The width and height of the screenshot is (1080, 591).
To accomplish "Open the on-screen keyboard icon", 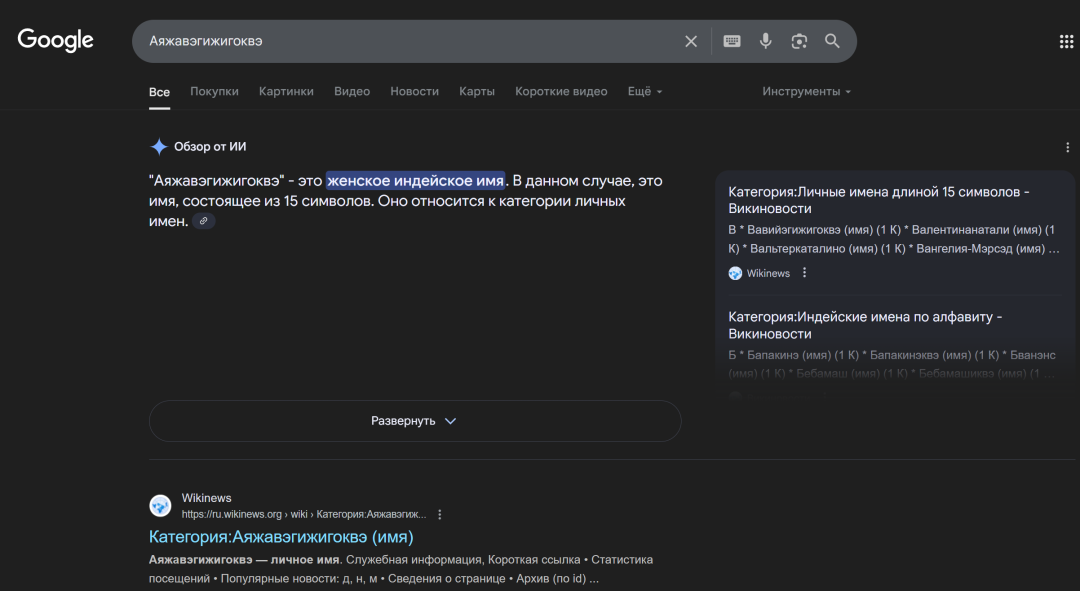I will (x=731, y=41).
